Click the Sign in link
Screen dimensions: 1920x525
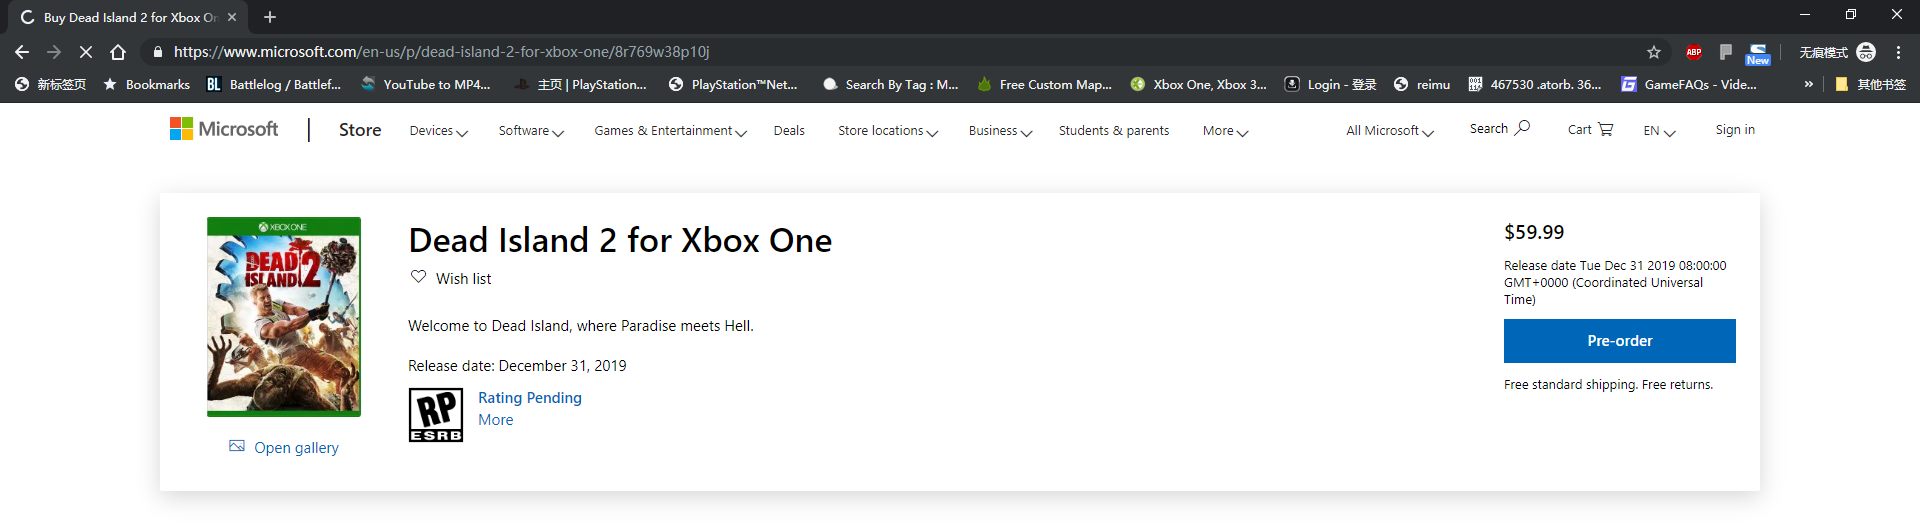coord(1734,130)
